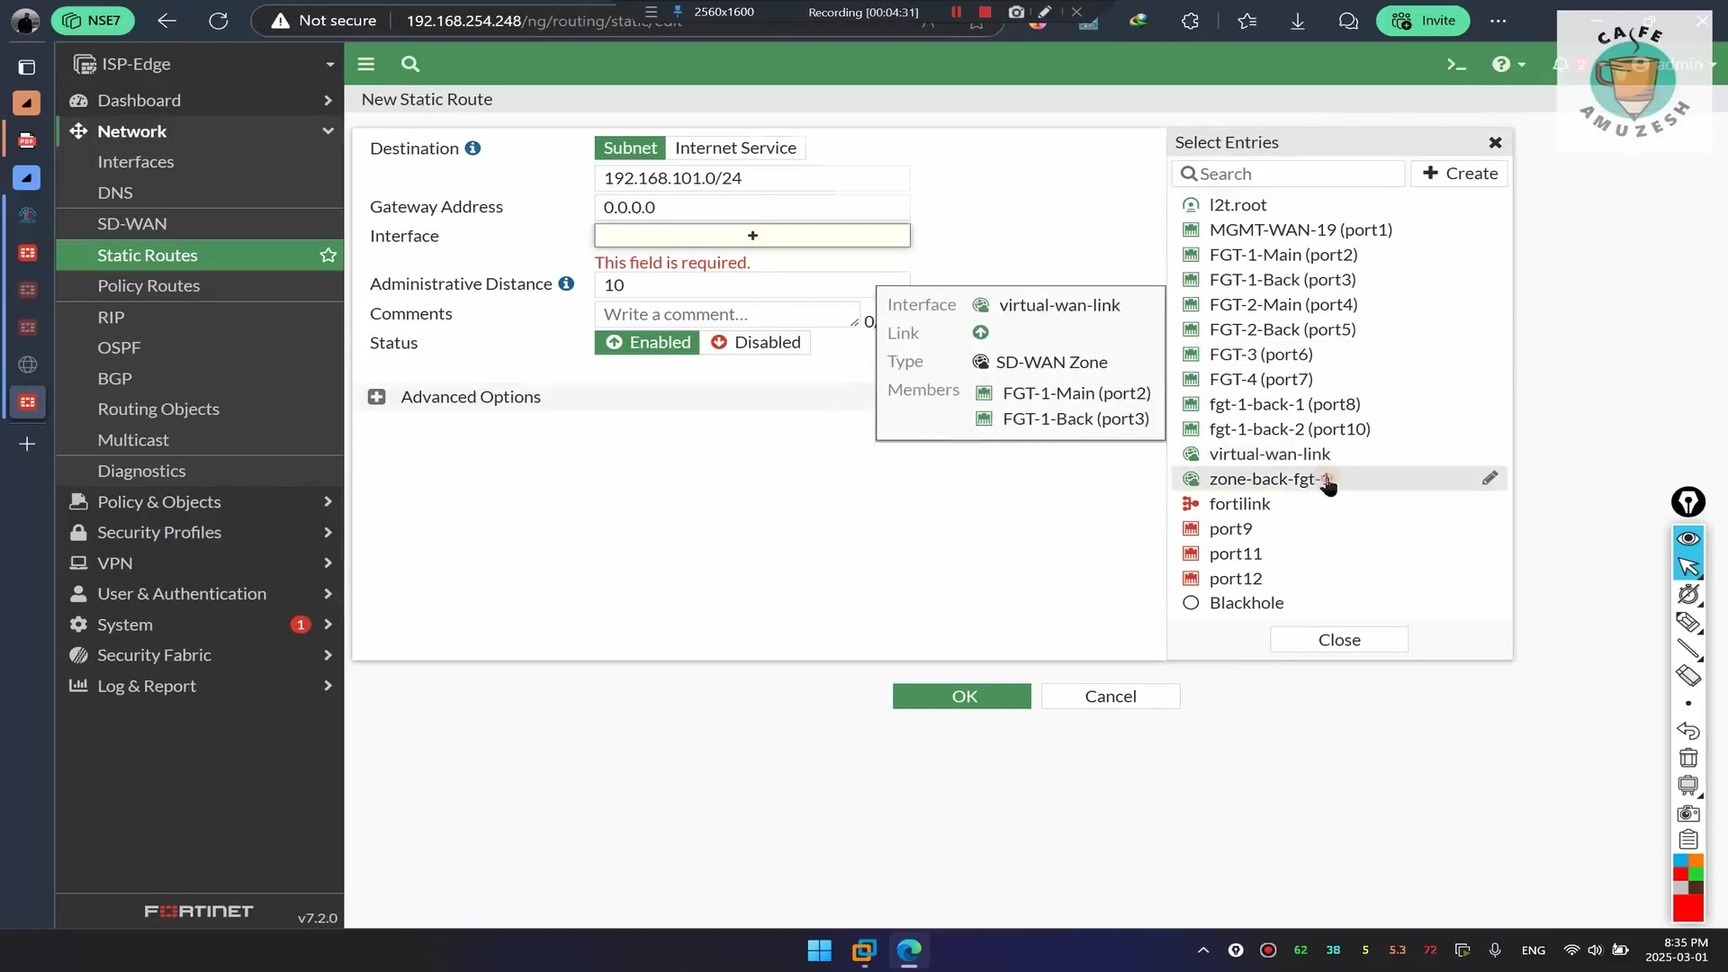
Task: Expand the Dashboard menu
Action: (x=200, y=100)
